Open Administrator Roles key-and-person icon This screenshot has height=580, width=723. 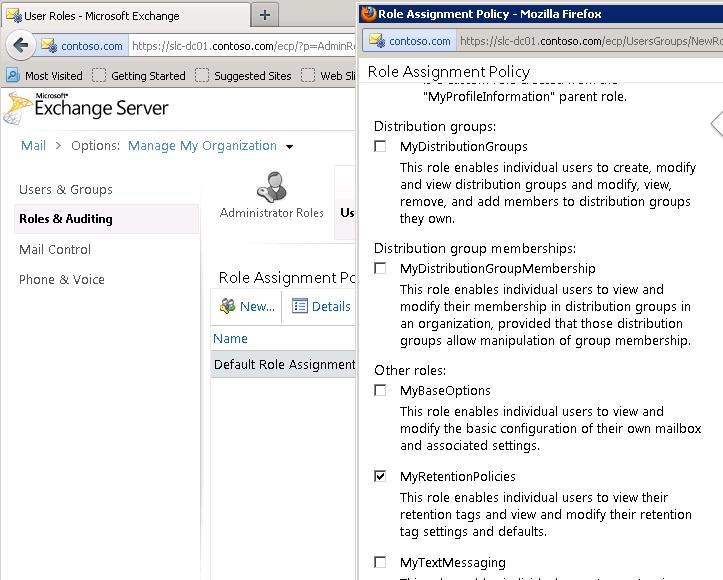click(272, 187)
